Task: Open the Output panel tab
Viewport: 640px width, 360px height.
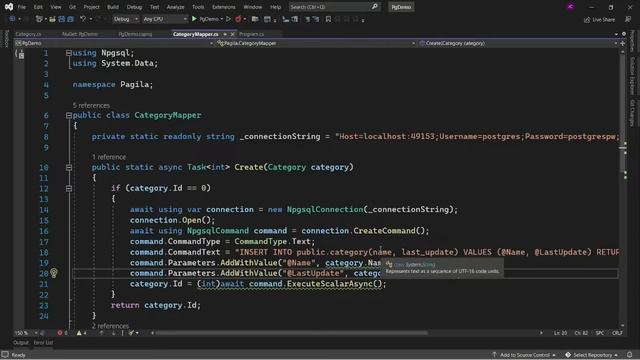Action: (21, 343)
